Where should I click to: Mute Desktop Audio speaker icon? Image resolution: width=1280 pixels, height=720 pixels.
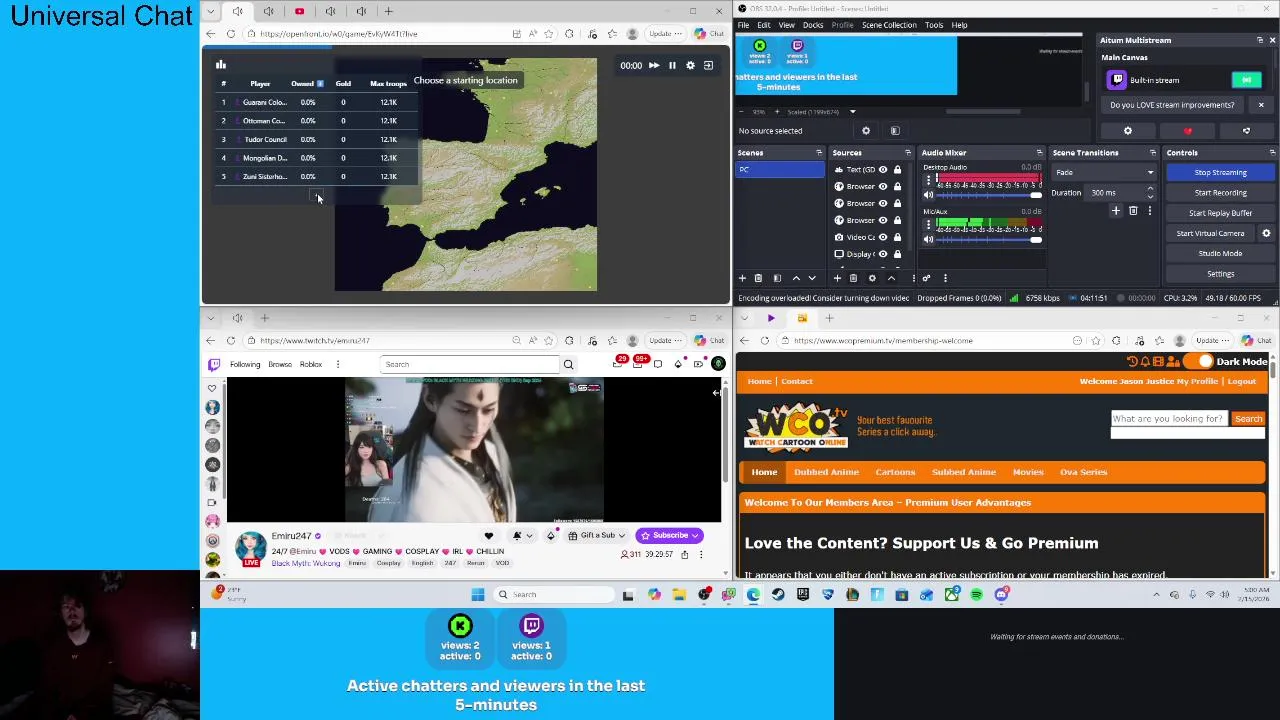point(928,195)
